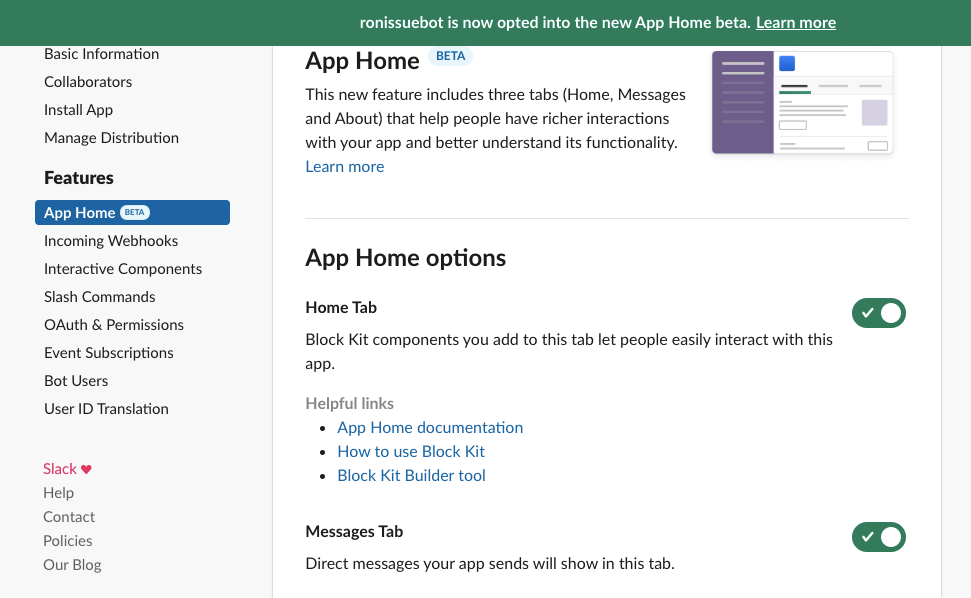
Task: Open Bot Users settings
Action: (x=76, y=380)
